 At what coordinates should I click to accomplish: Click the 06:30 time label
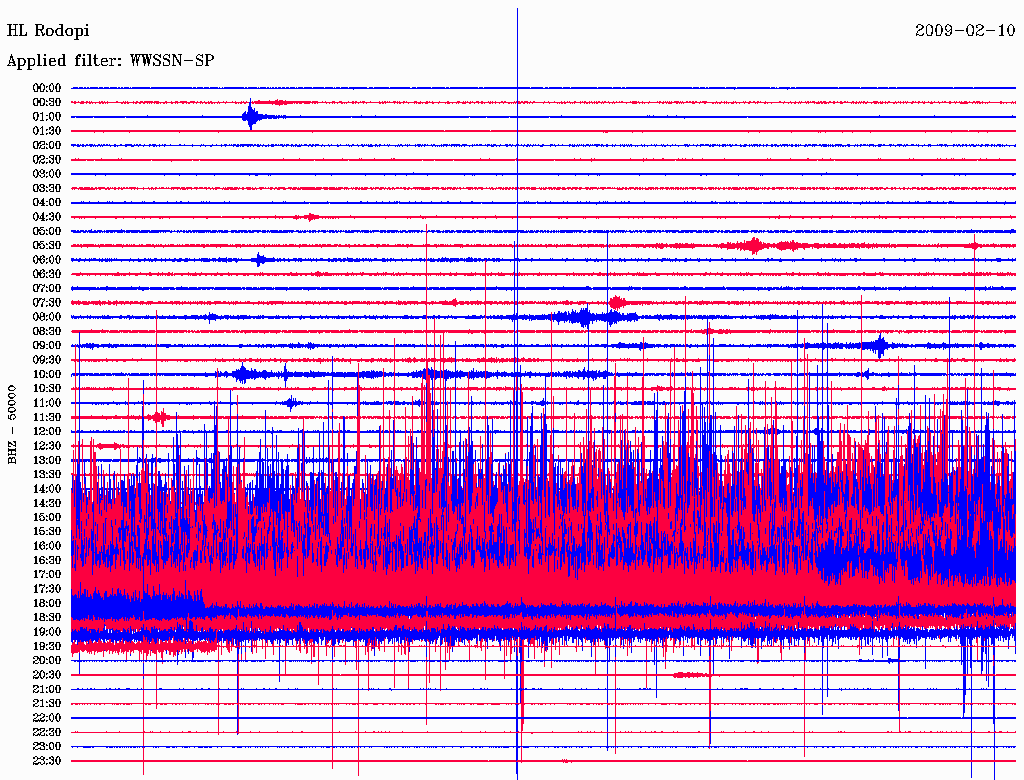[47, 274]
